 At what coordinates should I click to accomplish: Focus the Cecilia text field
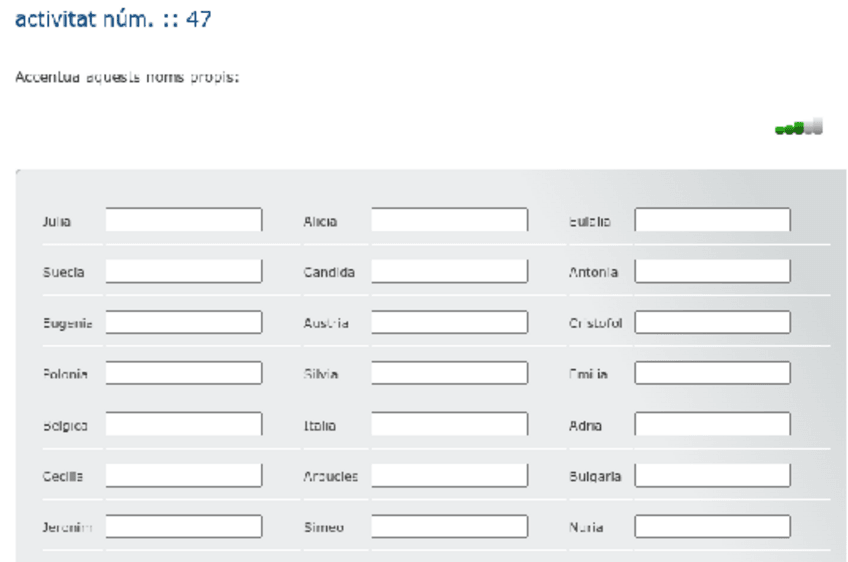click(x=184, y=476)
